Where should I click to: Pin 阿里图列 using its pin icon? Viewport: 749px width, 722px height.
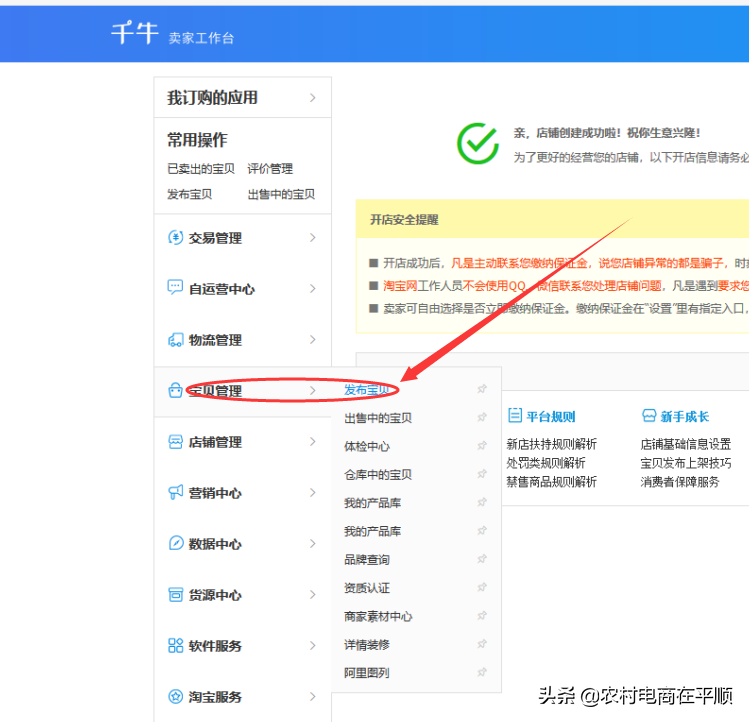coord(482,672)
